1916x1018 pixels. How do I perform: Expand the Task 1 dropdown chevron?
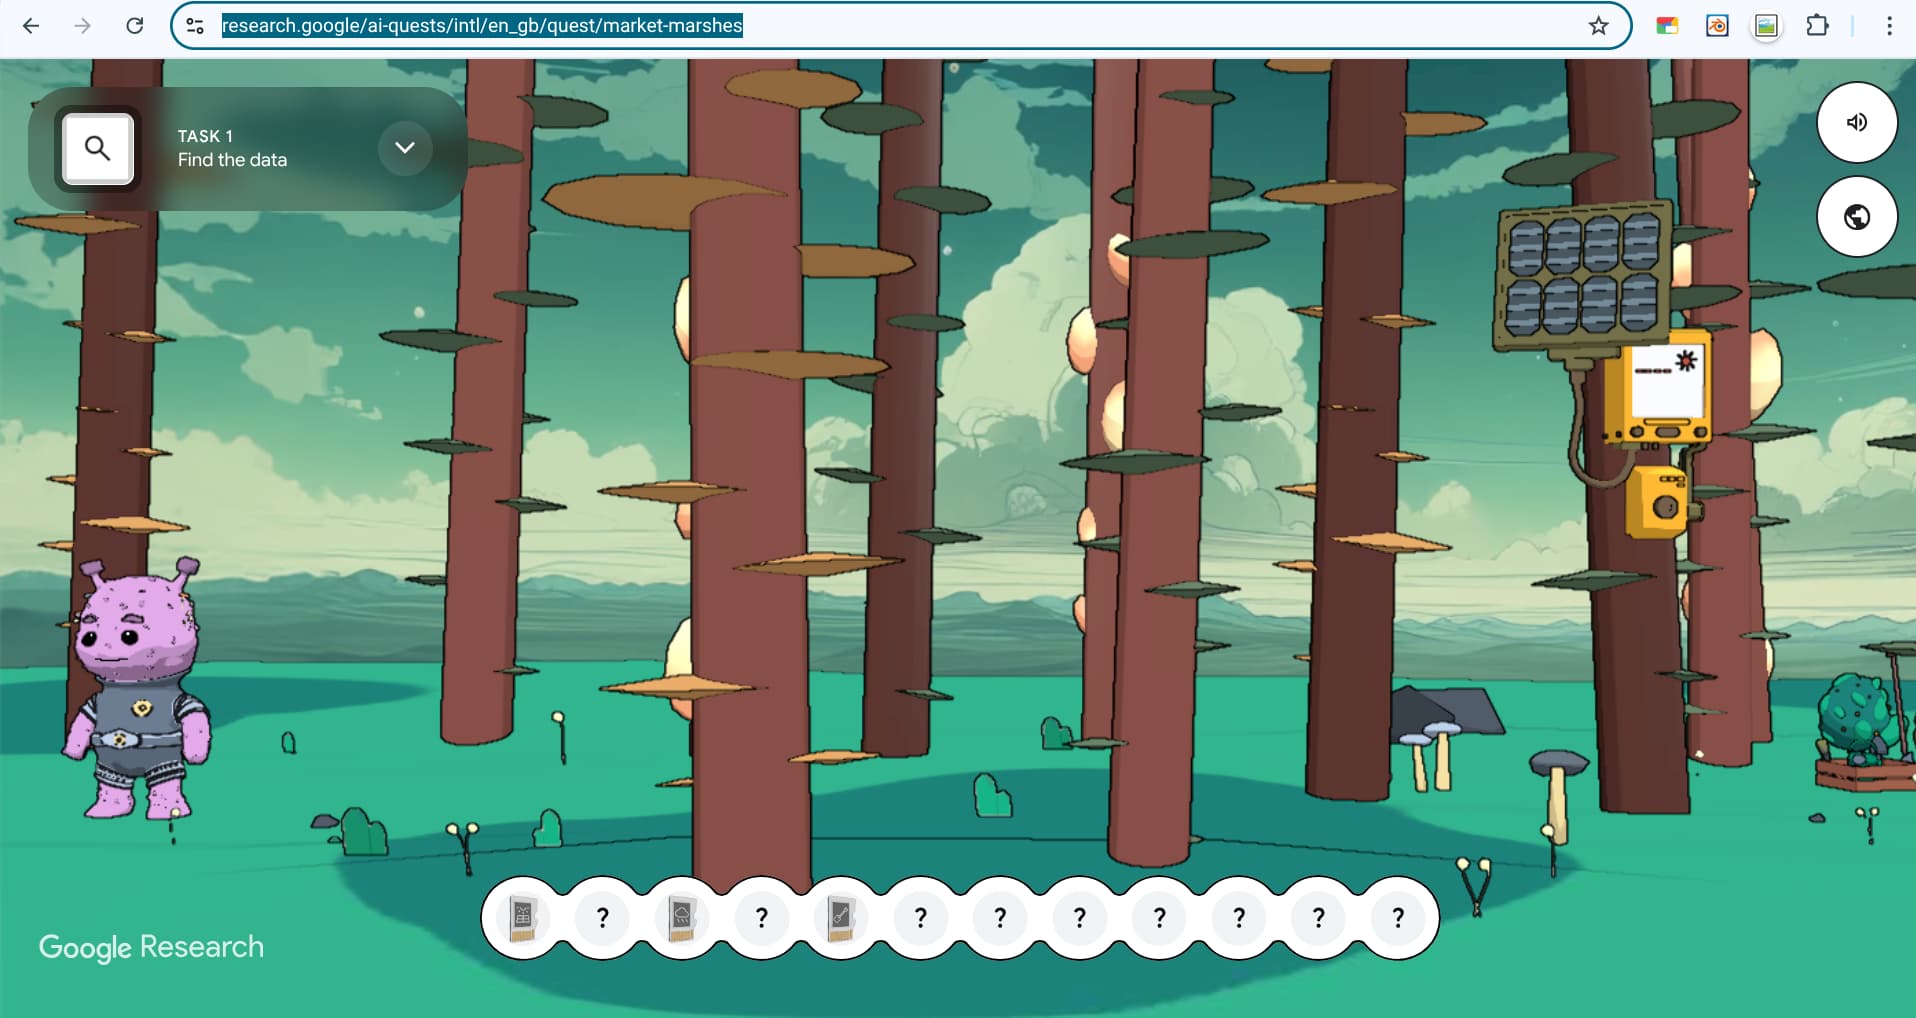(404, 148)
